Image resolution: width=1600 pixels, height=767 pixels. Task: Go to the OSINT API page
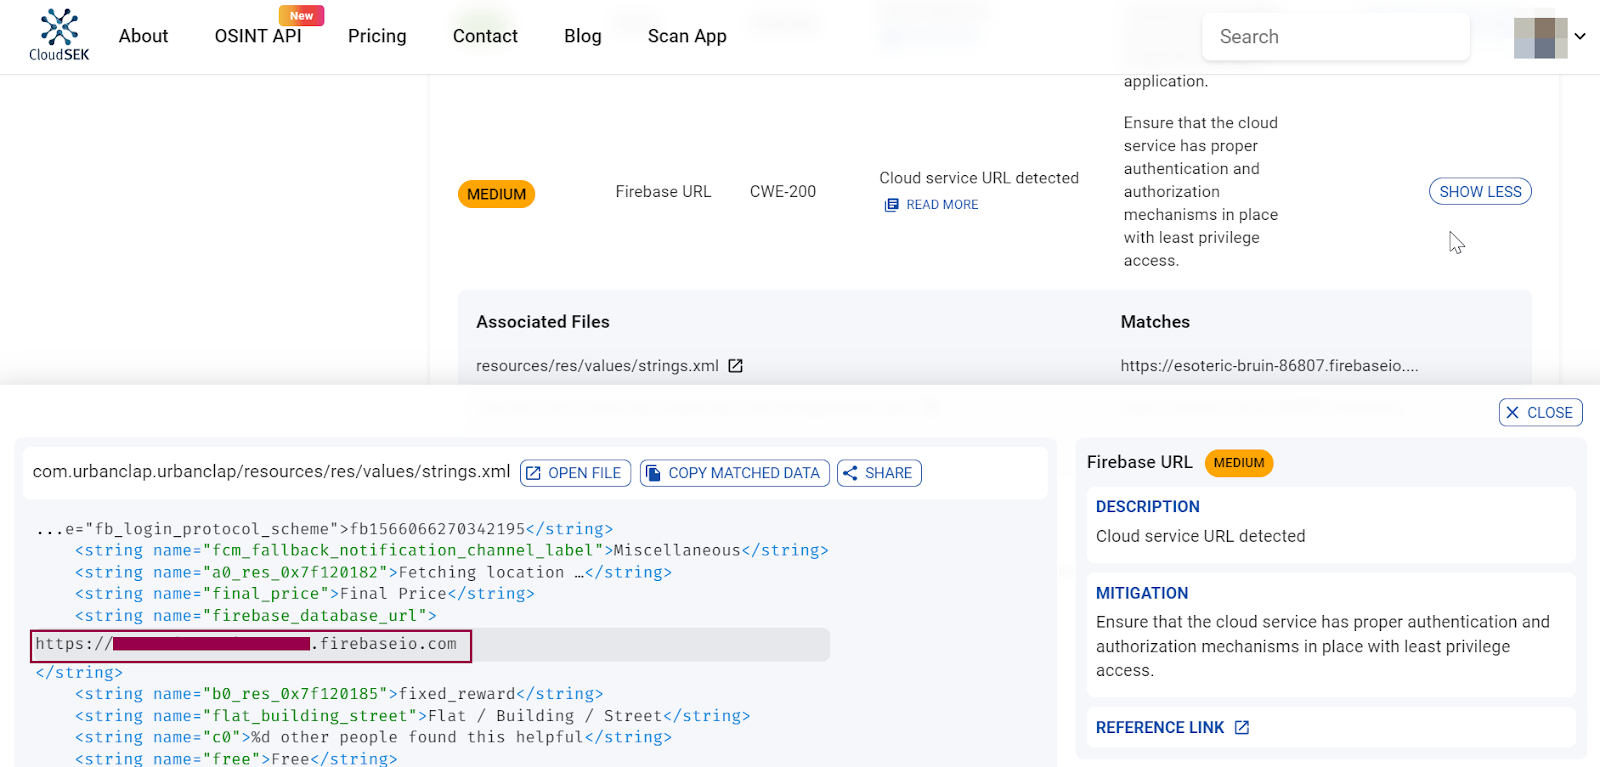pyautogui.click(x=258, y=36)
